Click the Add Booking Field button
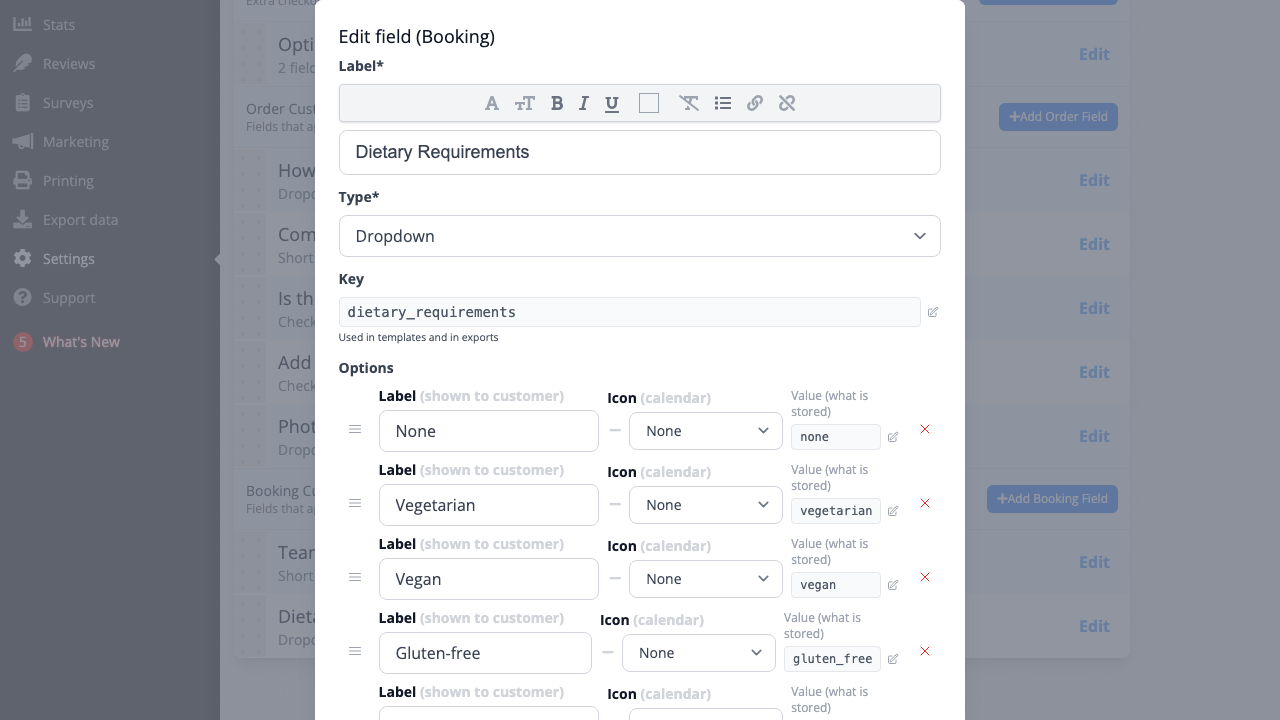 (1052, 499)
